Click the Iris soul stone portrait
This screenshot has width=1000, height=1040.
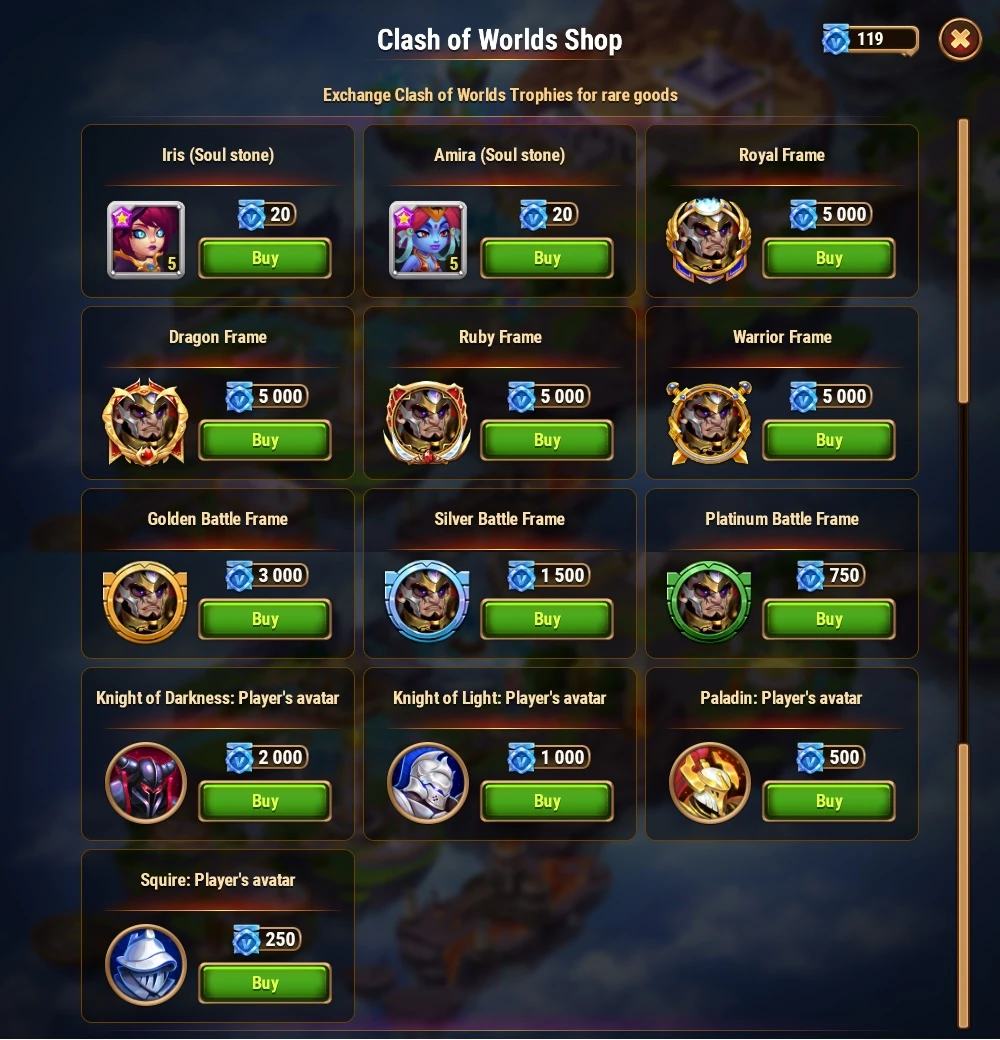tap(146, 239)
